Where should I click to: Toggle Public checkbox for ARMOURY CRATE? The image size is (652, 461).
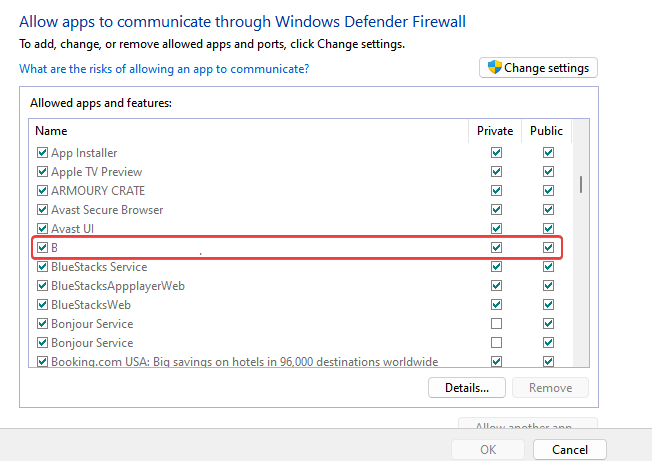tap(548, 190)
